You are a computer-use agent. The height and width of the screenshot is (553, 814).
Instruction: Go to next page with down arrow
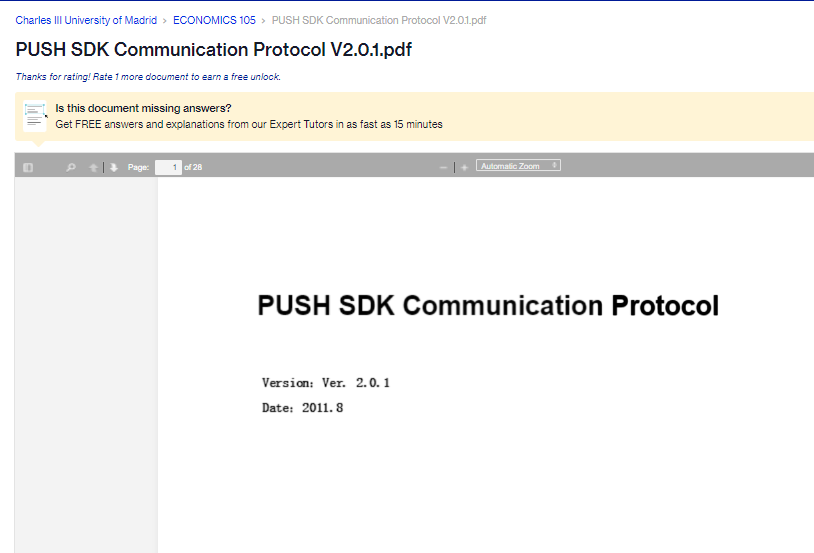click(114, 167)
